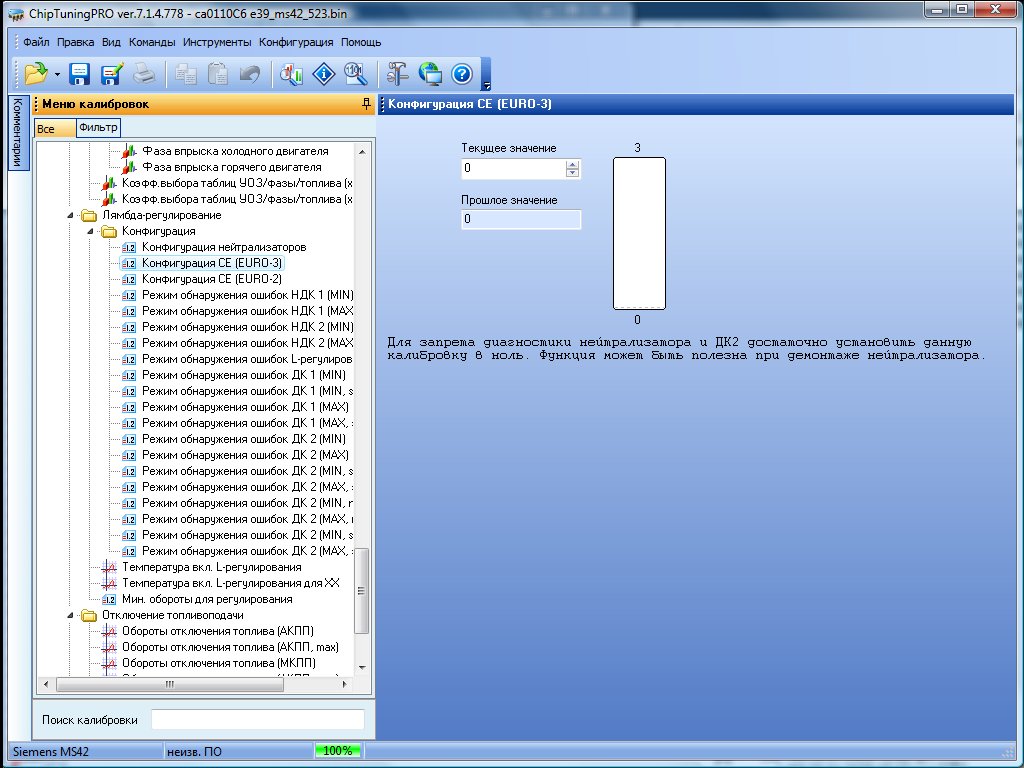
Task: Open the Инструменты menu
Action: coord(217,43)
